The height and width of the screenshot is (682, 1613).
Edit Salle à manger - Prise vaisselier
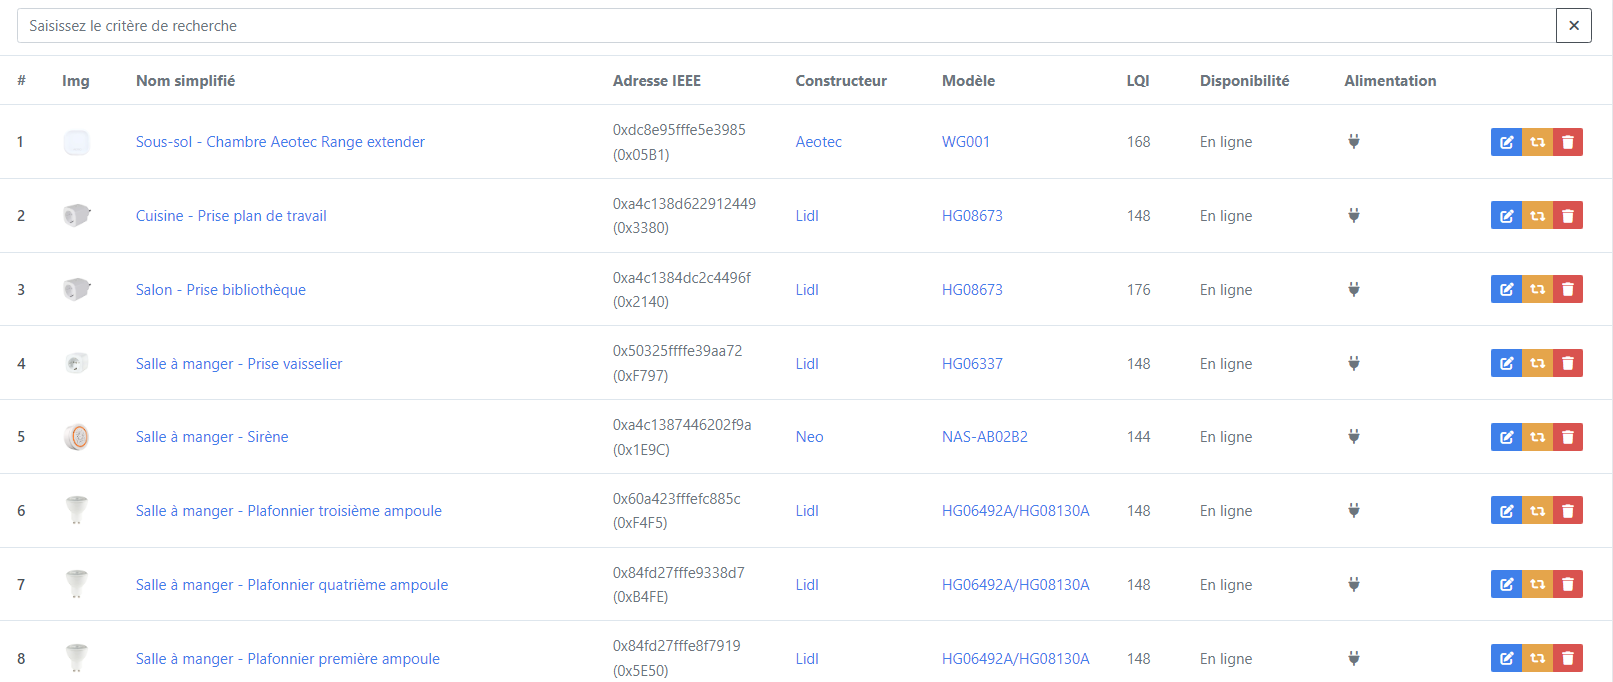pos(1506,363)
